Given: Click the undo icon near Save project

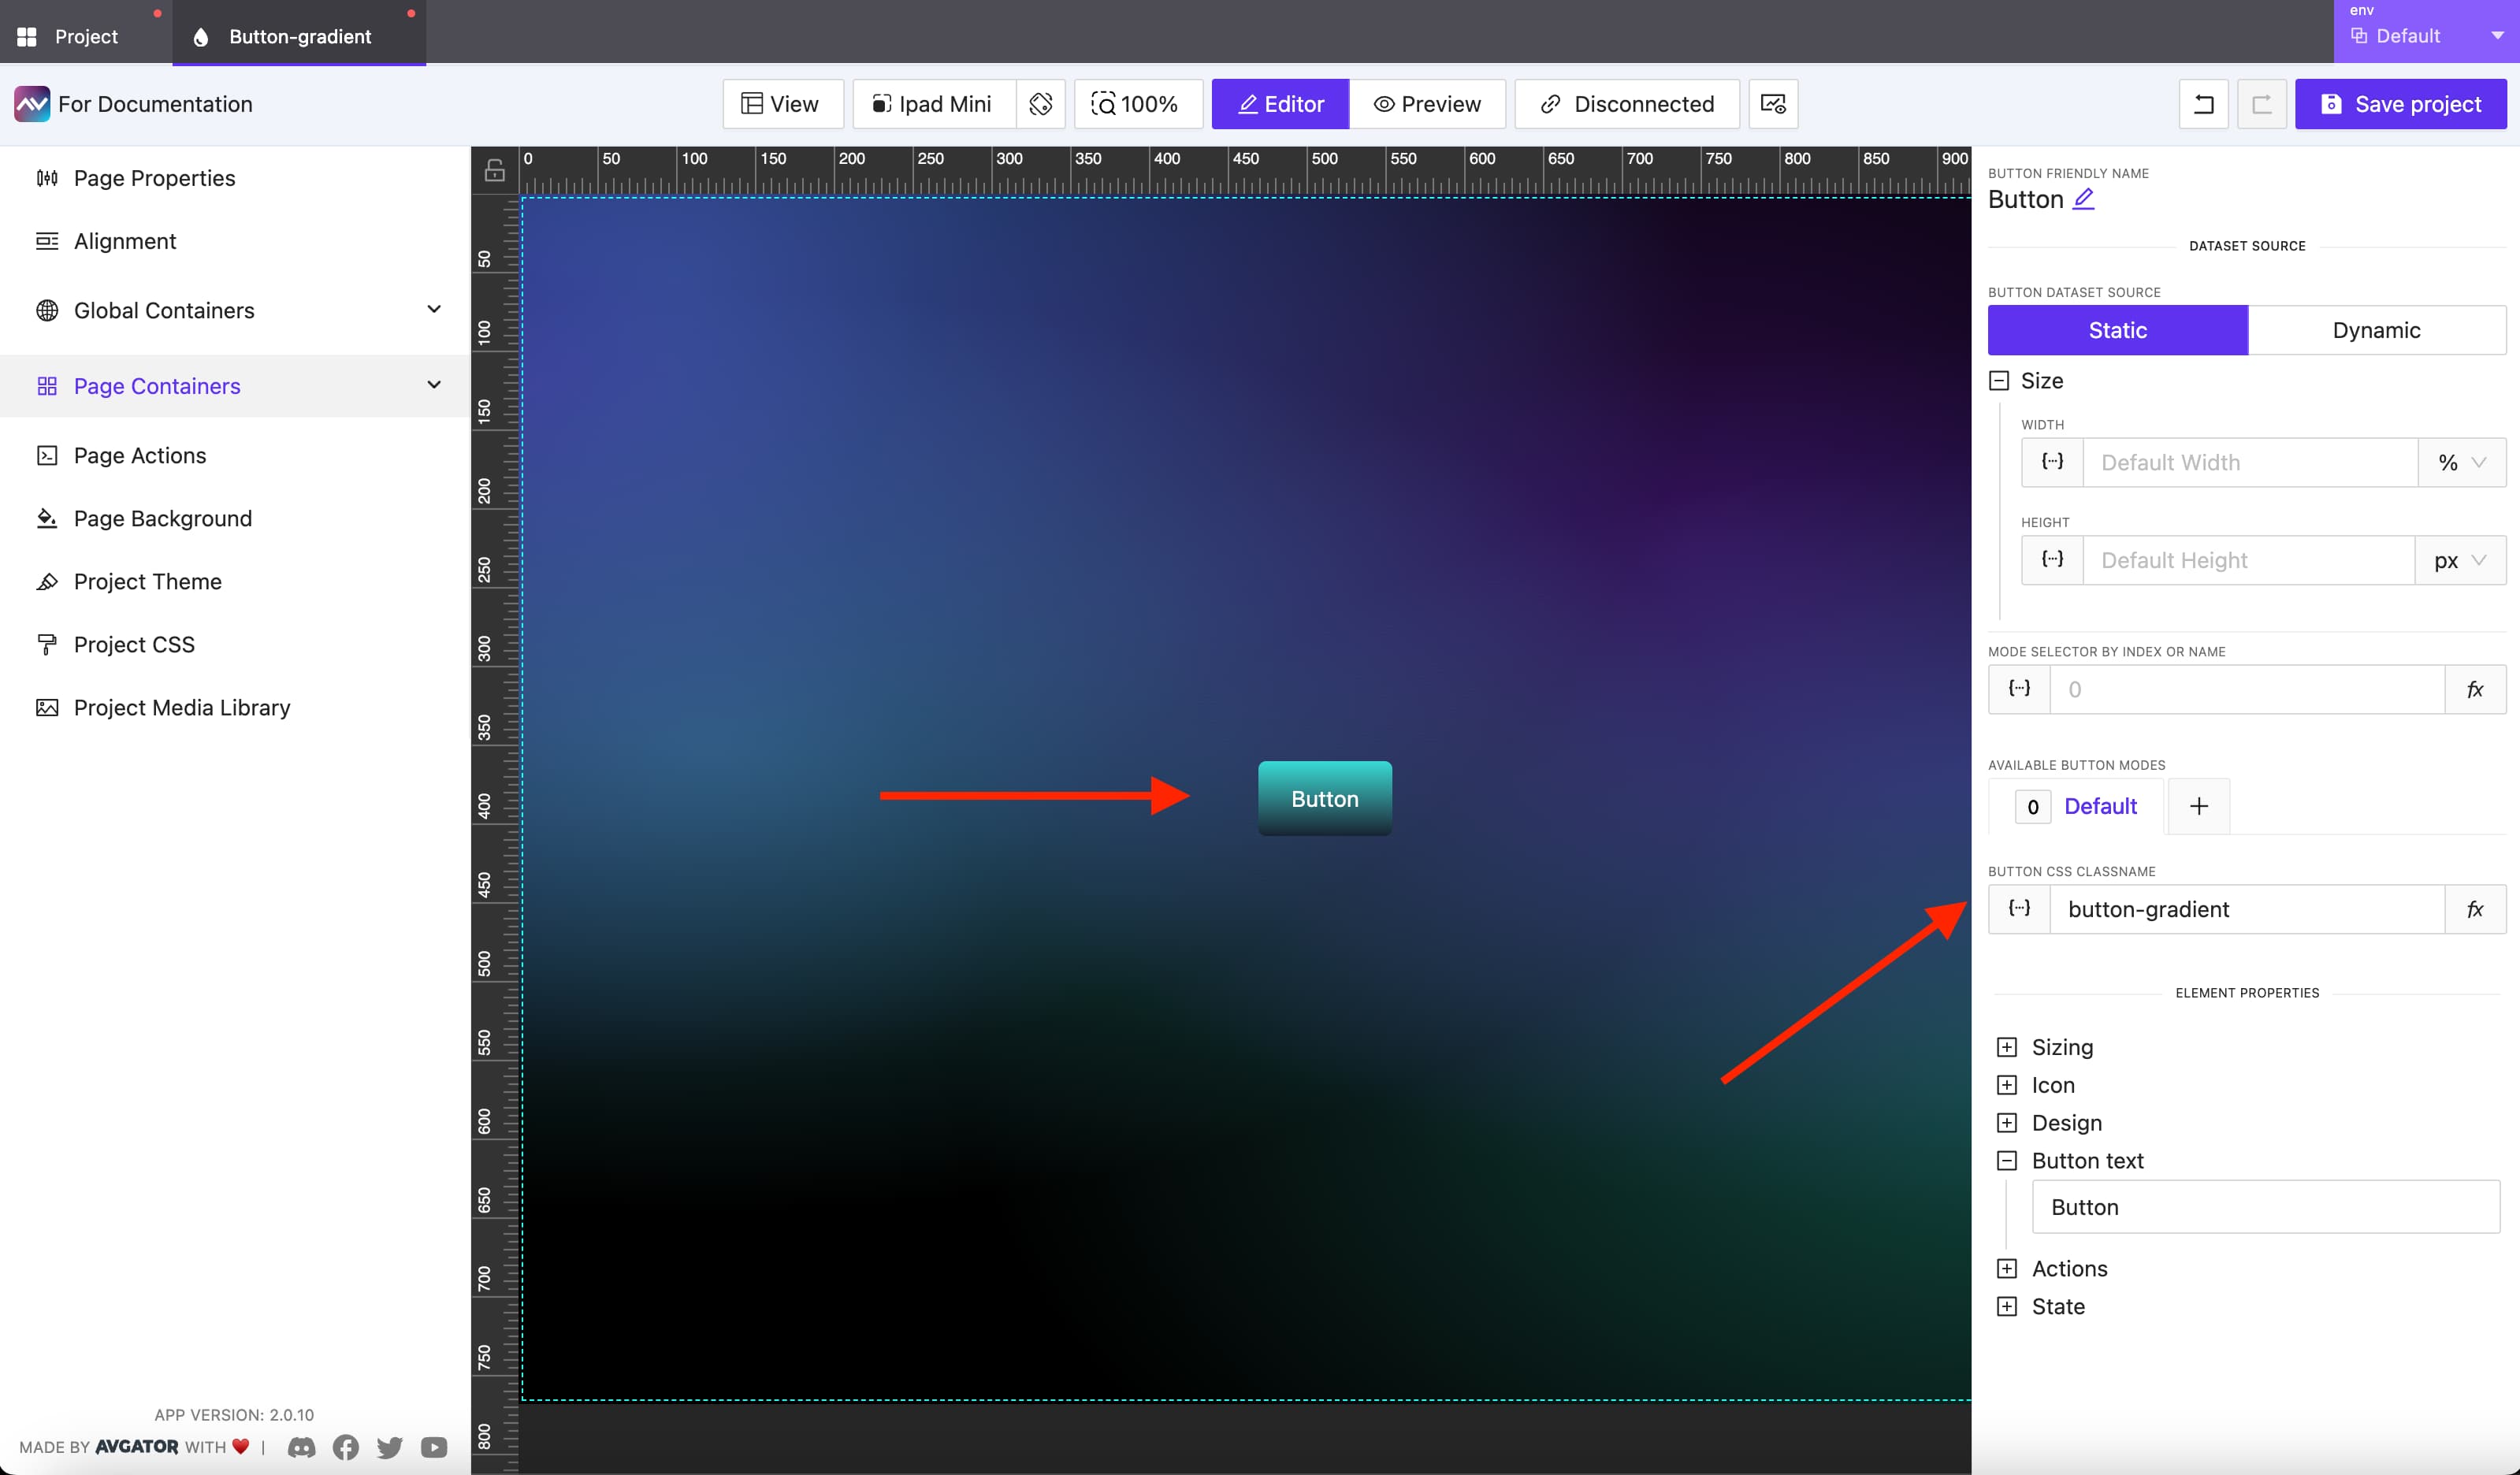Looking at the screenshot, I should (x=2204, y=103).
